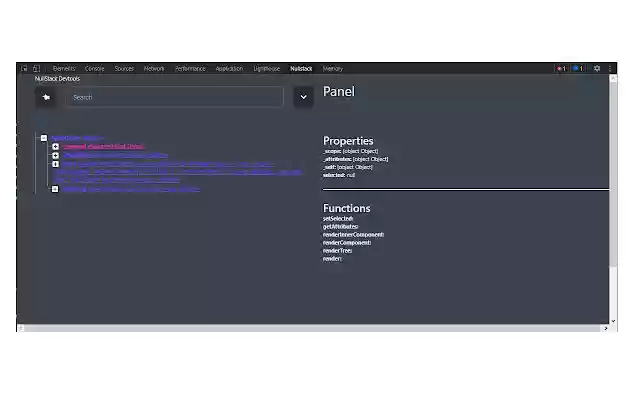Click the inspect element cursor icon
This screenshot has width=640, height=400.
click(24, 69)
